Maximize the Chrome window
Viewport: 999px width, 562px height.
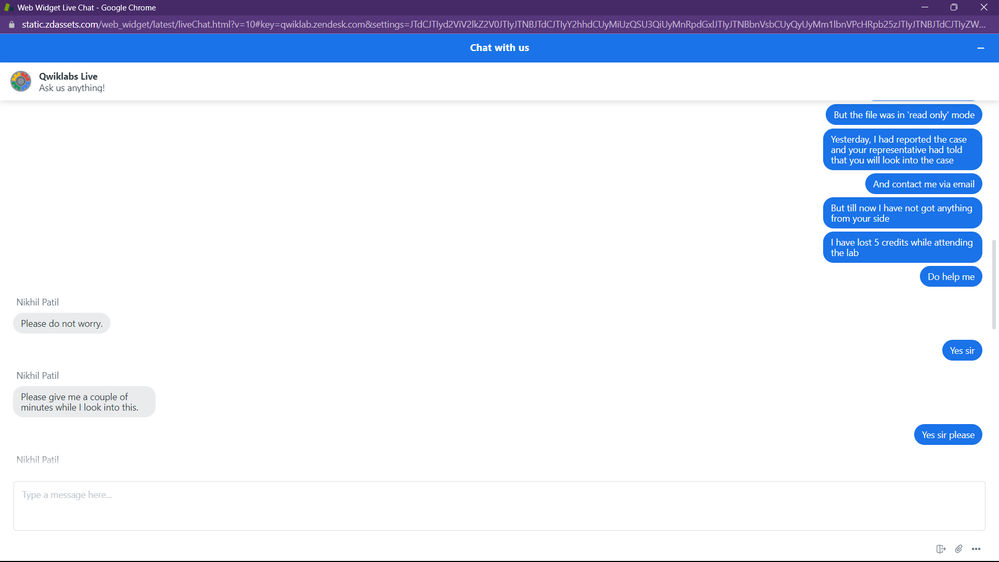coord(954,8)
